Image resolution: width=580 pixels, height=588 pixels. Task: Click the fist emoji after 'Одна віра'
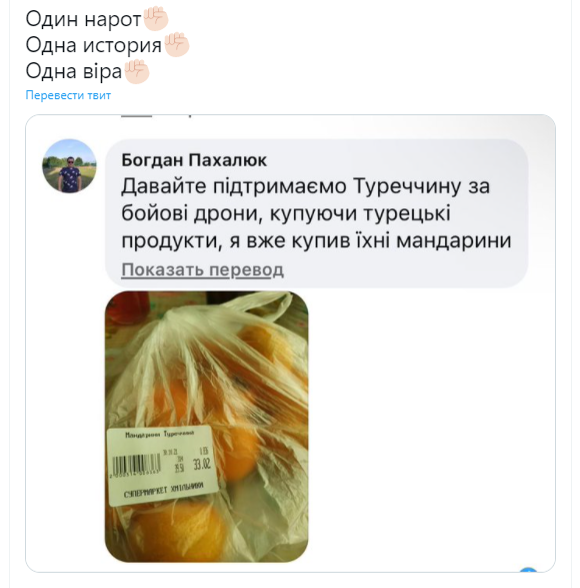[136, 71]
